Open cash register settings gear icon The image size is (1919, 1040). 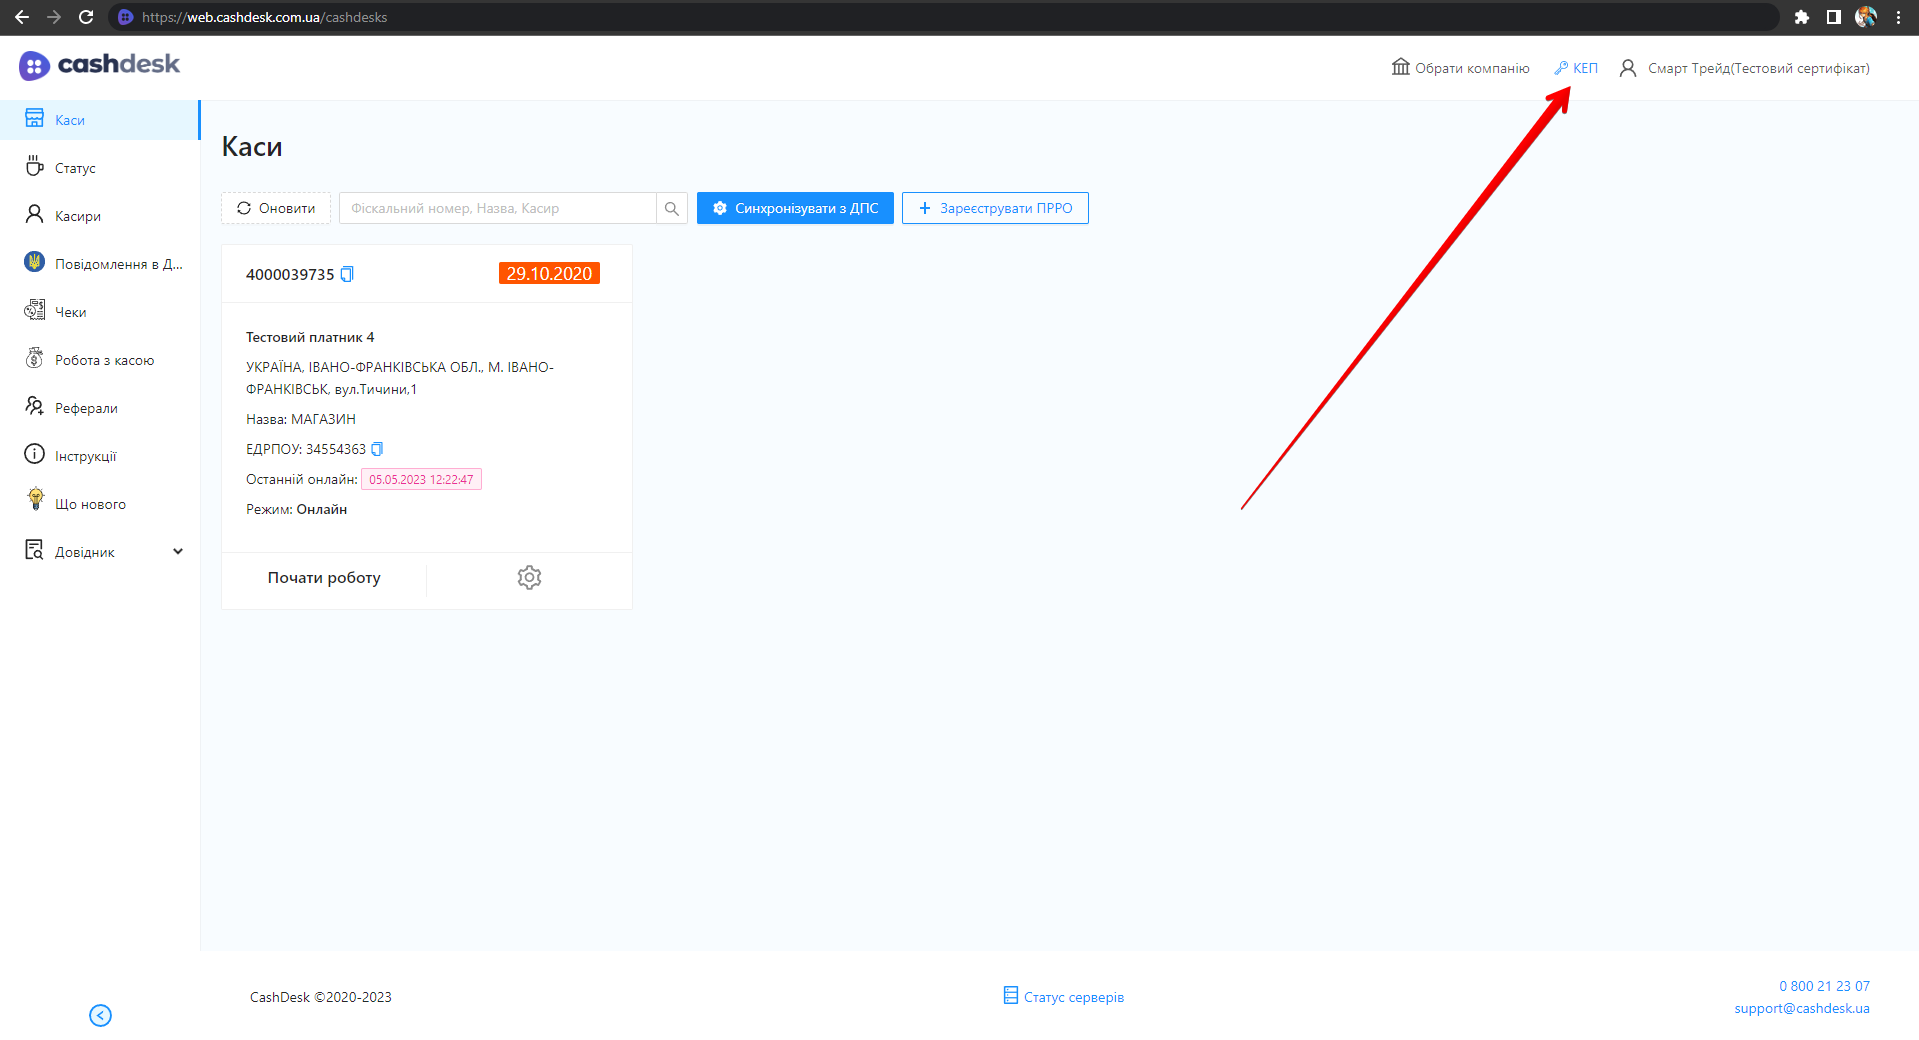[529, 577]
